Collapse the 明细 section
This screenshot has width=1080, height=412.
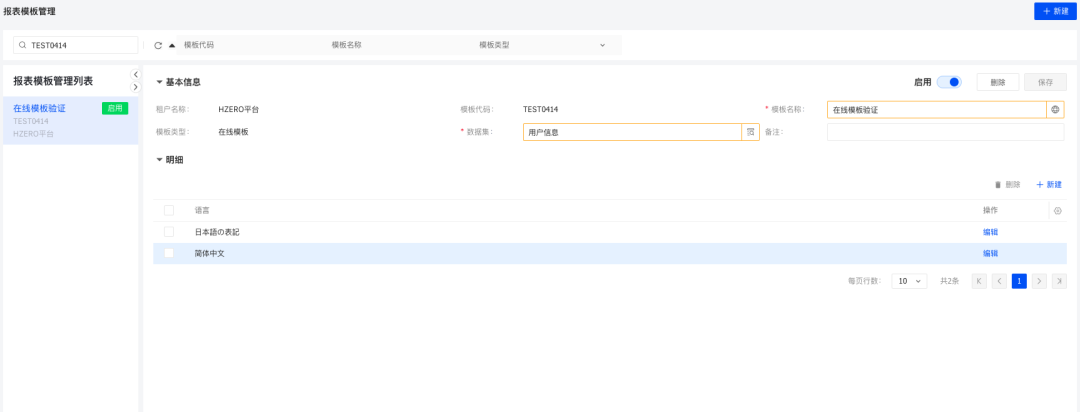click(x=159, y=159)
